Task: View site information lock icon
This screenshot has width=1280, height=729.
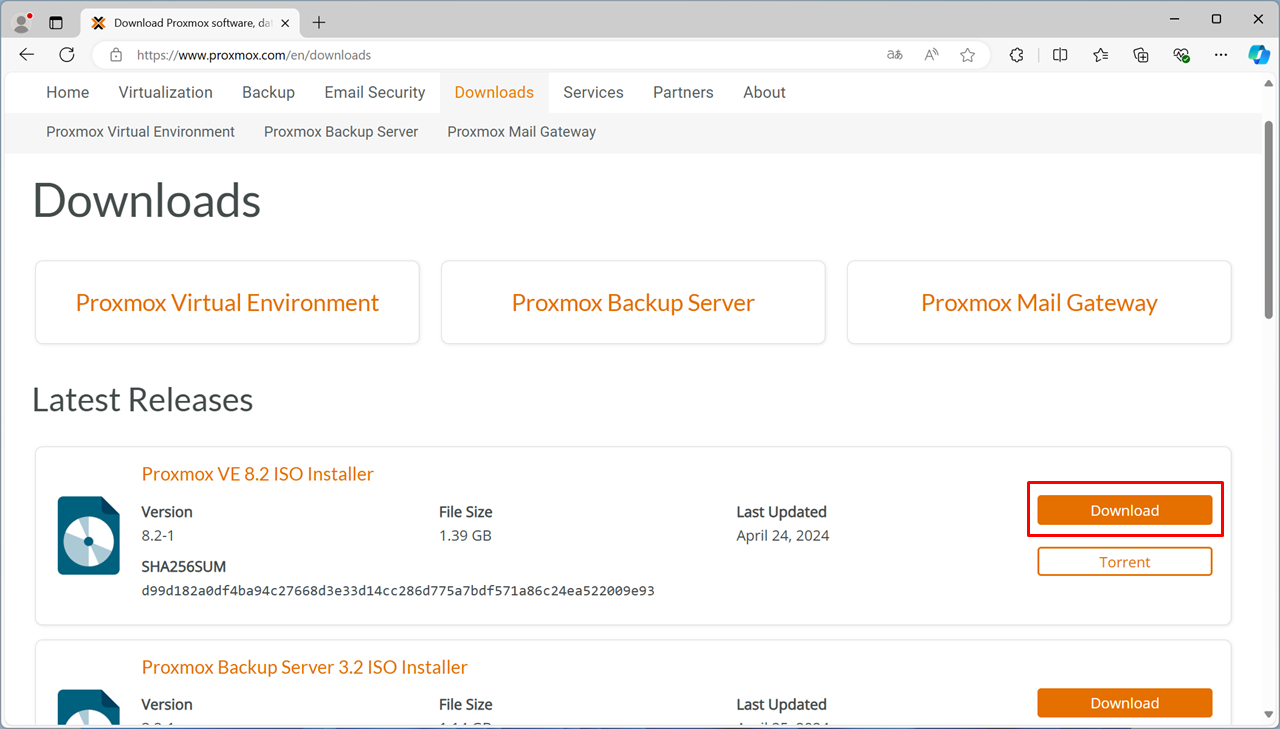Action: (116, 55)
